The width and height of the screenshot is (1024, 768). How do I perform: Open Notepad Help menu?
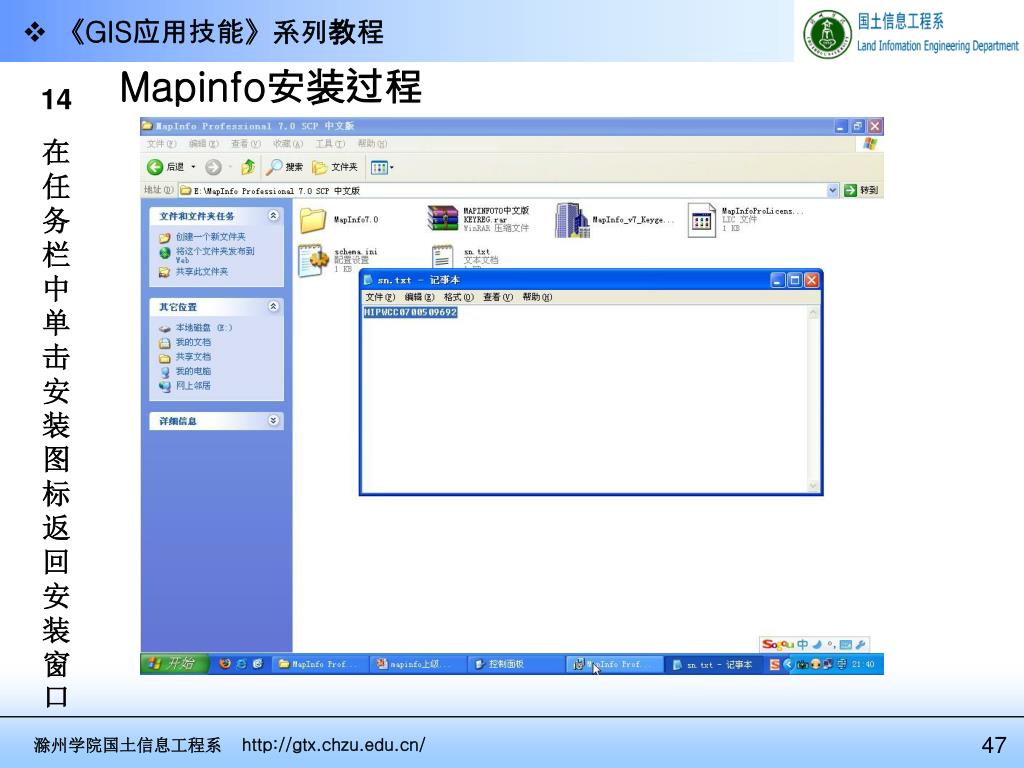pos(537,297)
